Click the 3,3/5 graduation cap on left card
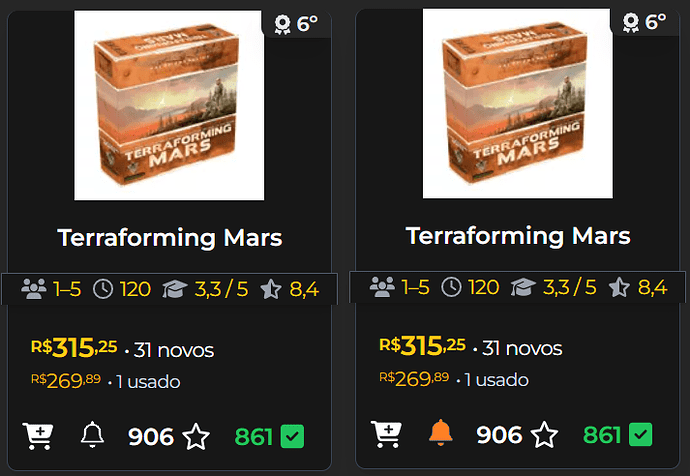The height and width of the screenshot is (476, 690). pyautogui.click(x=175, y=289)
